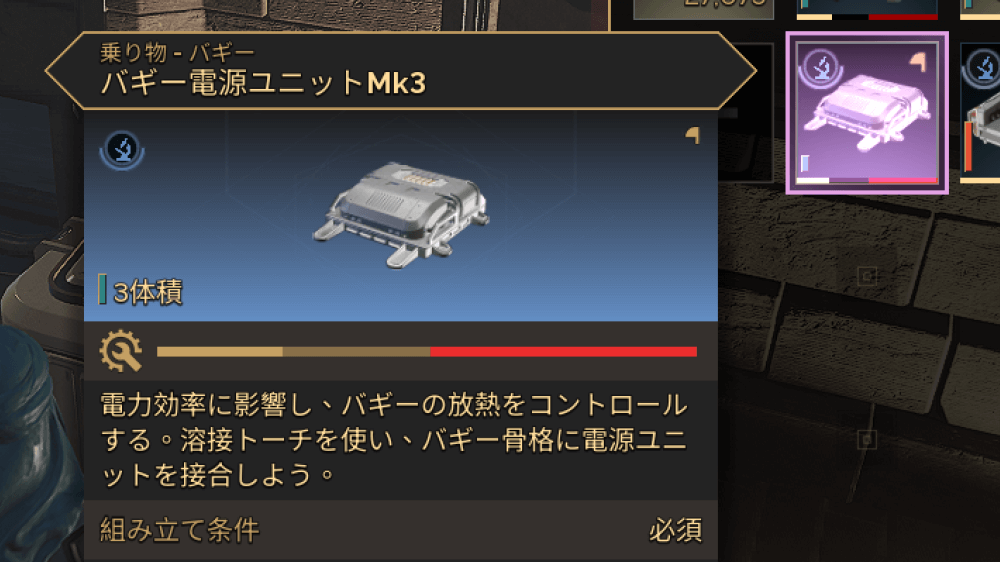Click the durability bar under purple inventory slot
Screen dimensions: 1000x562
(x=867, y=181)
